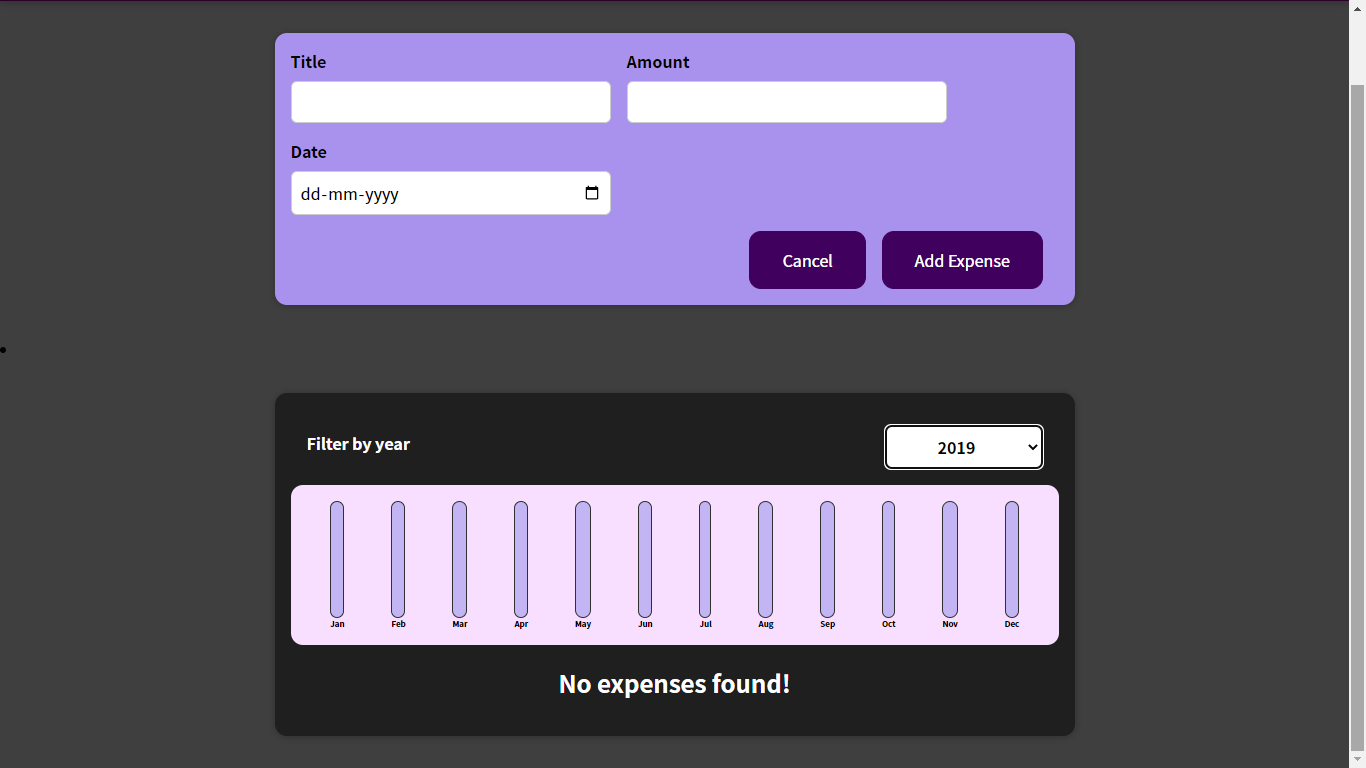The image size is (1366, 768).
Task: Click the 'No expenses found!' message
Action: [674, 684]
